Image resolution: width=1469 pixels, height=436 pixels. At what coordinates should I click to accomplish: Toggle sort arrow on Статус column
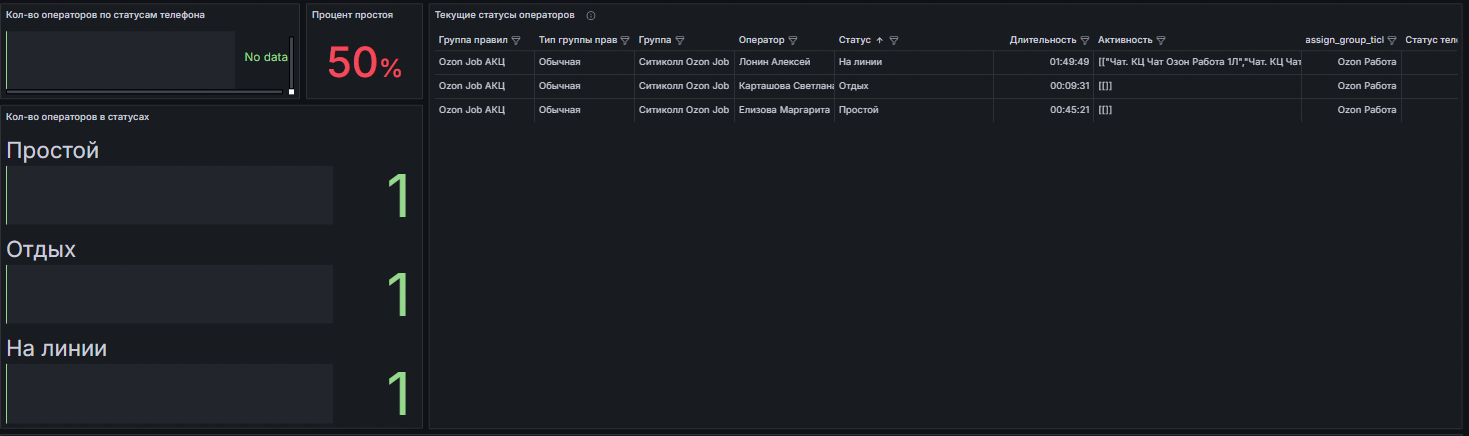(879, 41)
